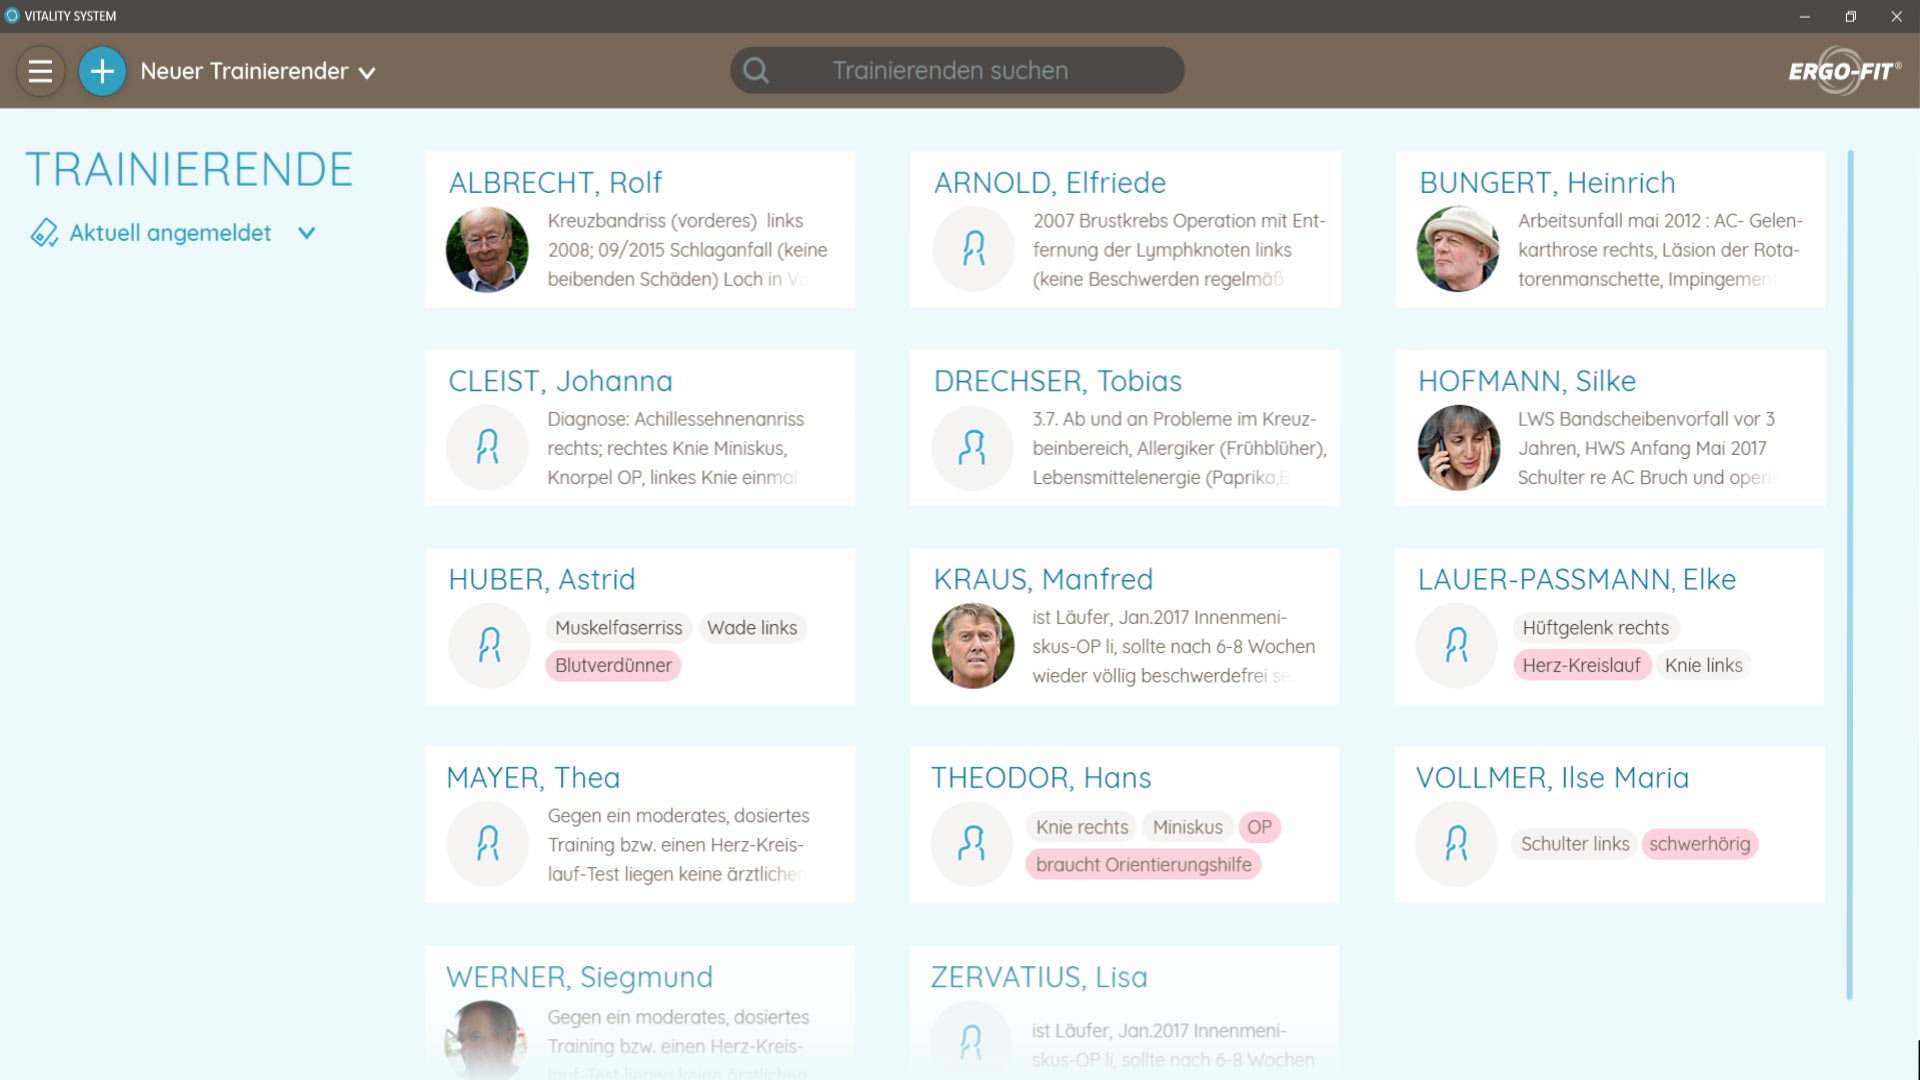Click the vertical scrollbar of trainee list
1920x1080 pixels.
coord(1850,575)
